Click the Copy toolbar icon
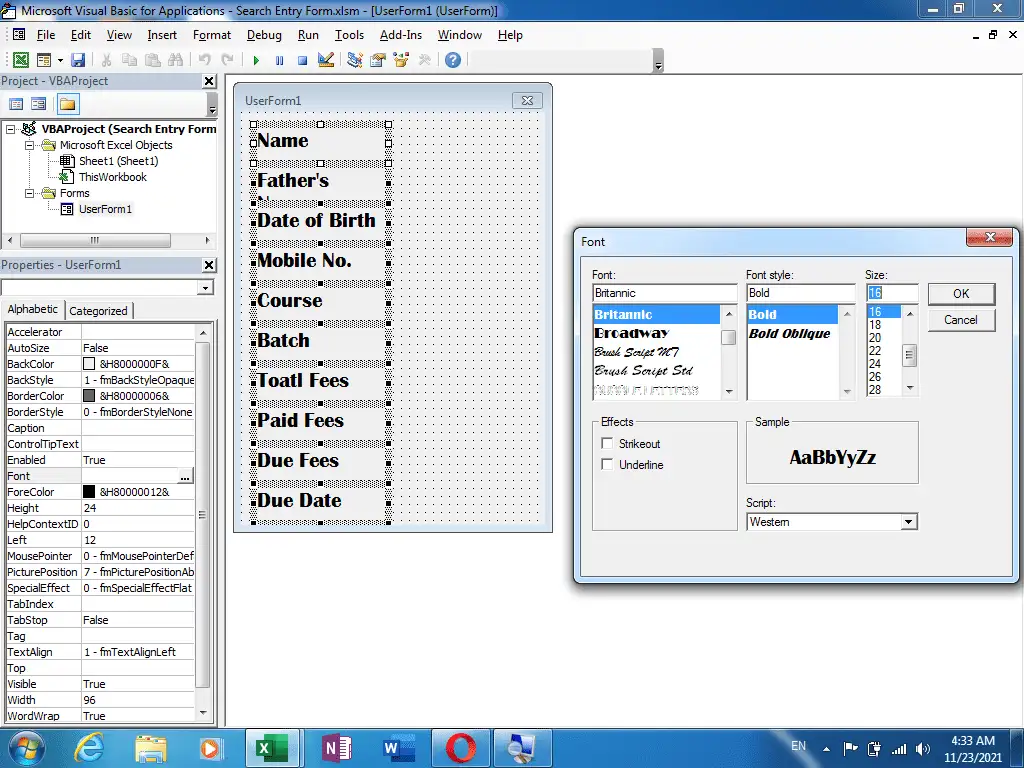Image resolution: width=1024 pixels, height=768 pixels. (x=129, y=60)
